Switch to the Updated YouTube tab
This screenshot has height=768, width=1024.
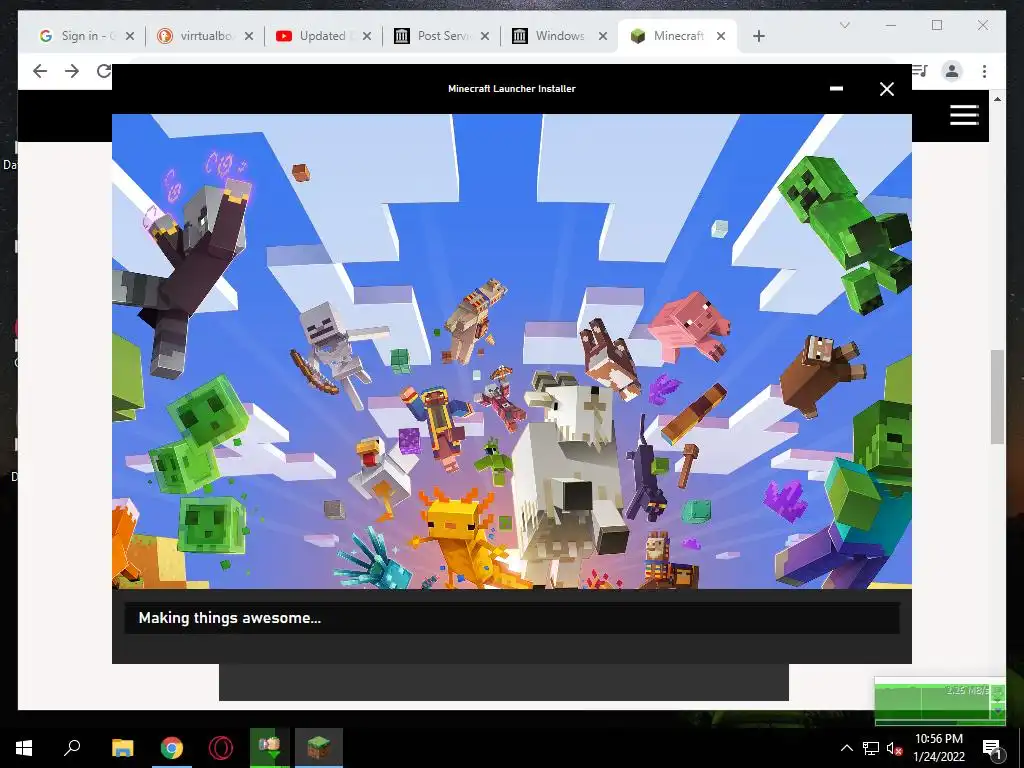[x=322, y=36]
